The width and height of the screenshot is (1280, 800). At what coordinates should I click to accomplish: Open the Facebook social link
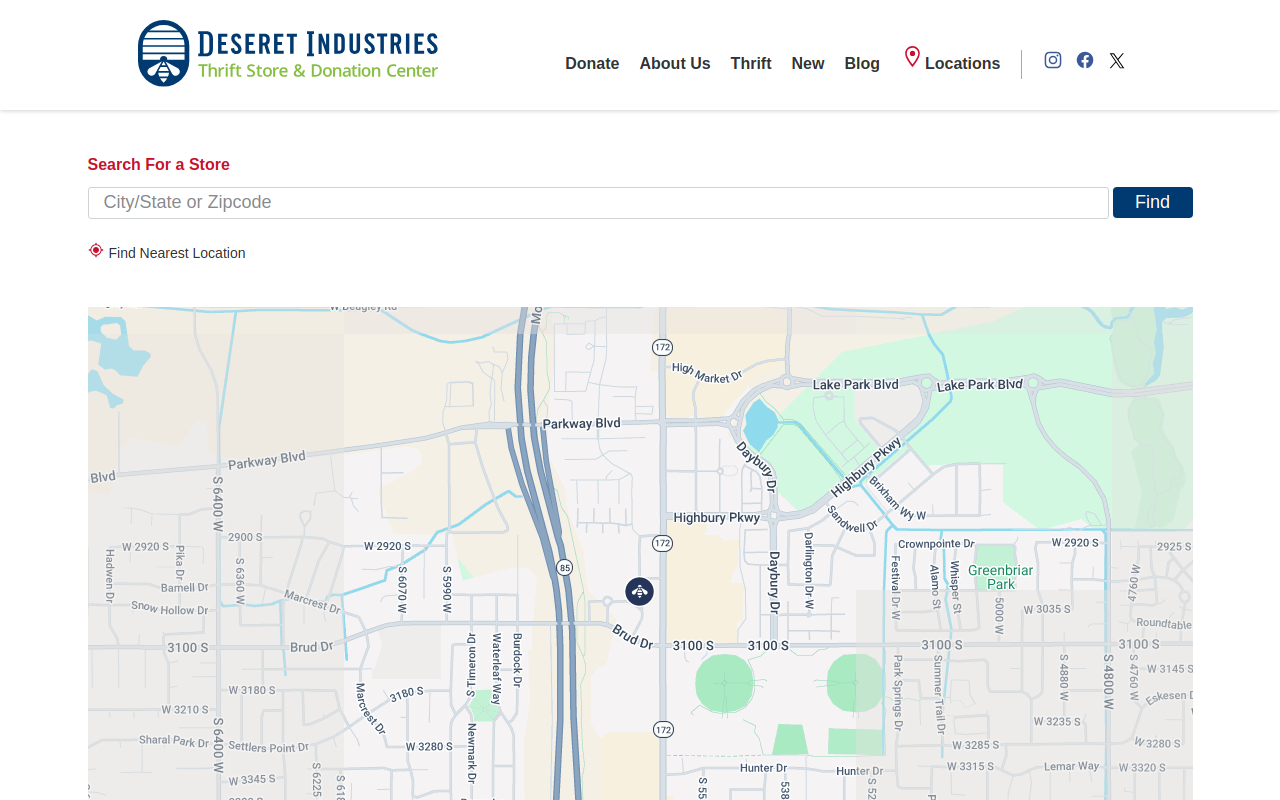[1085, 60]
